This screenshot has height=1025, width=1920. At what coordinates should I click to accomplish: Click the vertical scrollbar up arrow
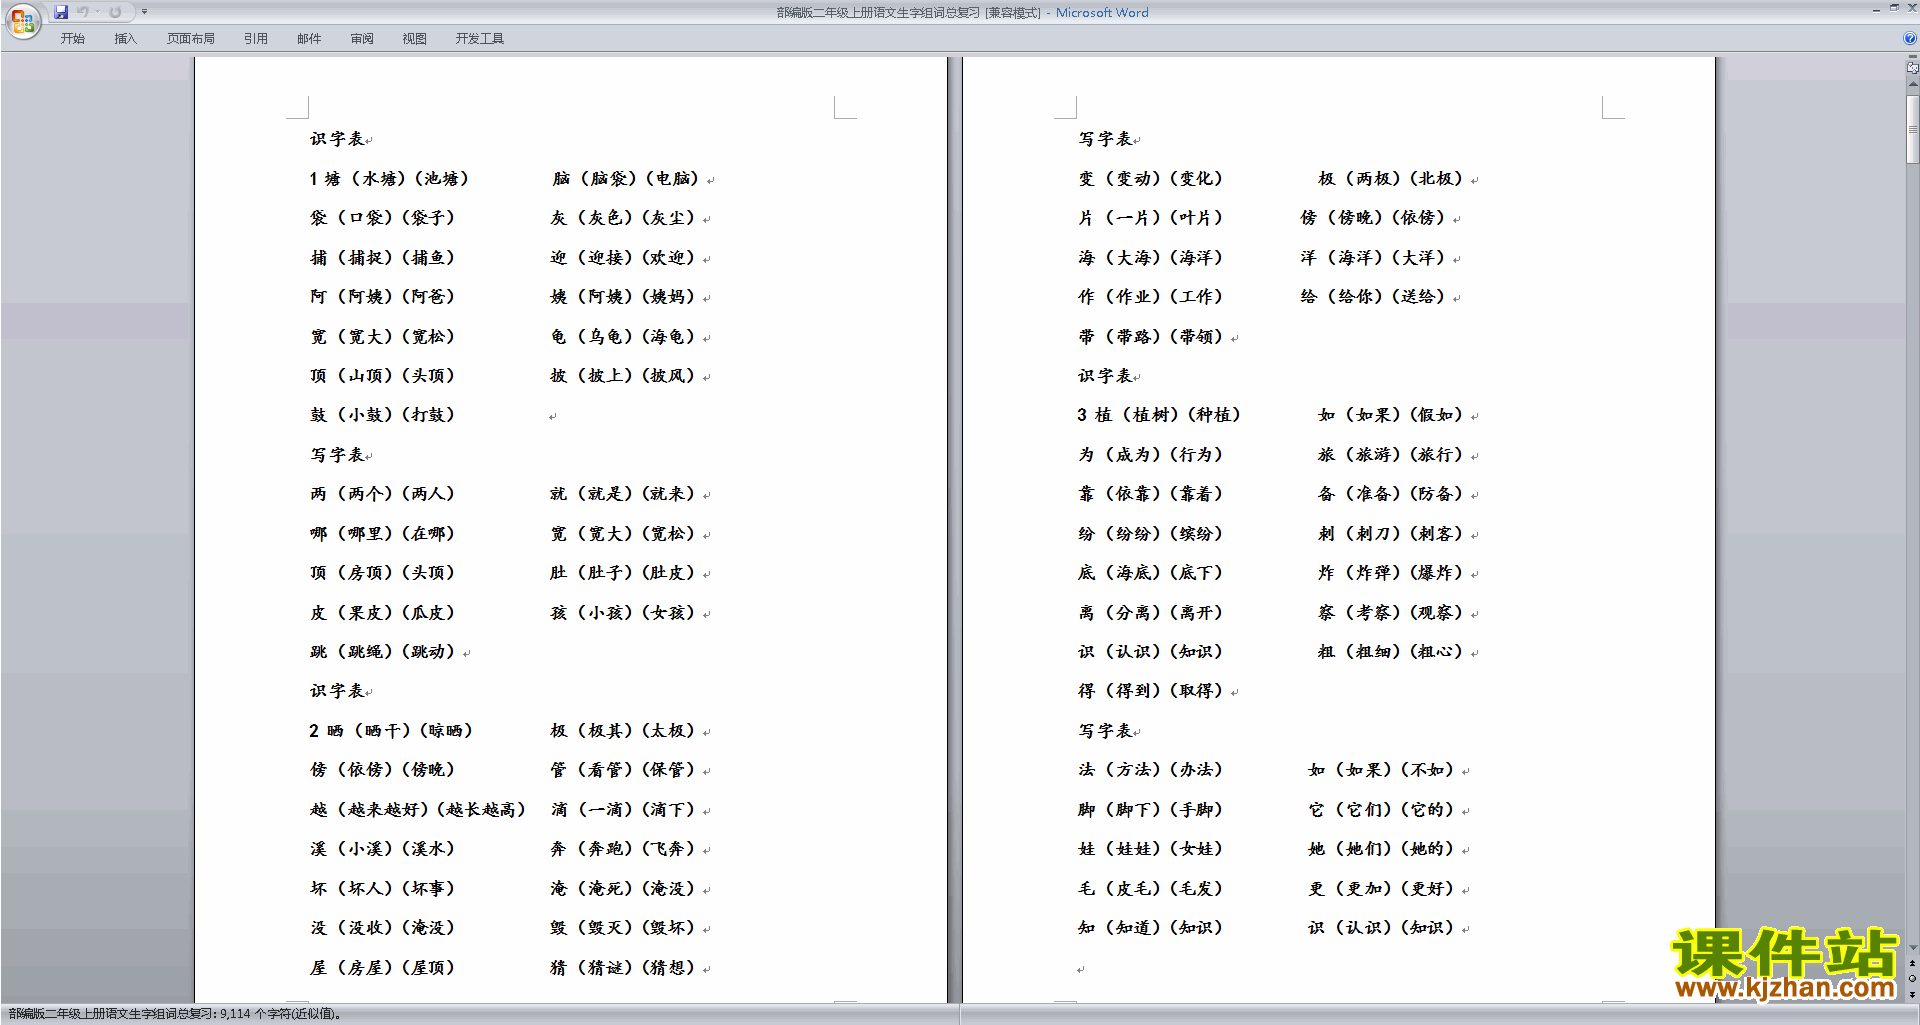pos(1912,85)
